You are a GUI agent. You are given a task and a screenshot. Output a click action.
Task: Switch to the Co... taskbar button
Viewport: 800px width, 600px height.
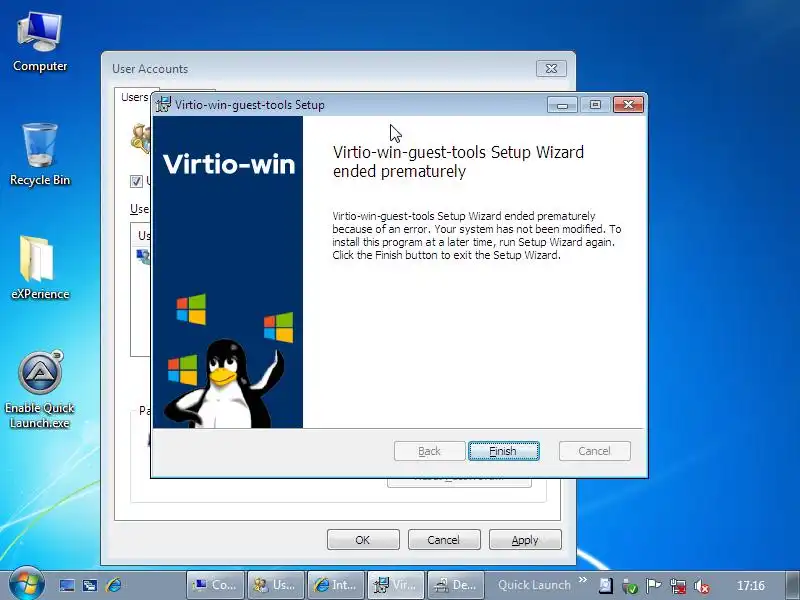pos(216,585)
